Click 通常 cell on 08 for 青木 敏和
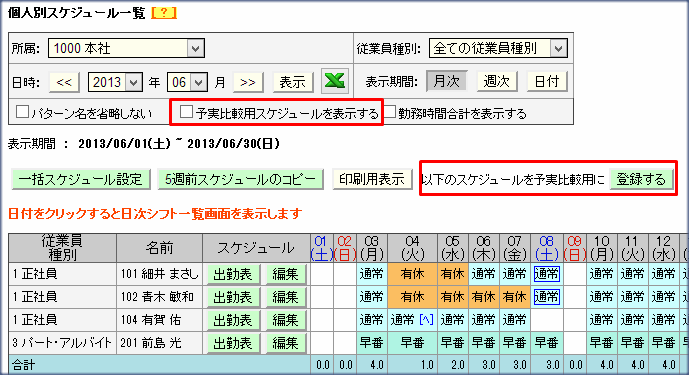Viewport: 689px width, 375px height. (547, 297)
